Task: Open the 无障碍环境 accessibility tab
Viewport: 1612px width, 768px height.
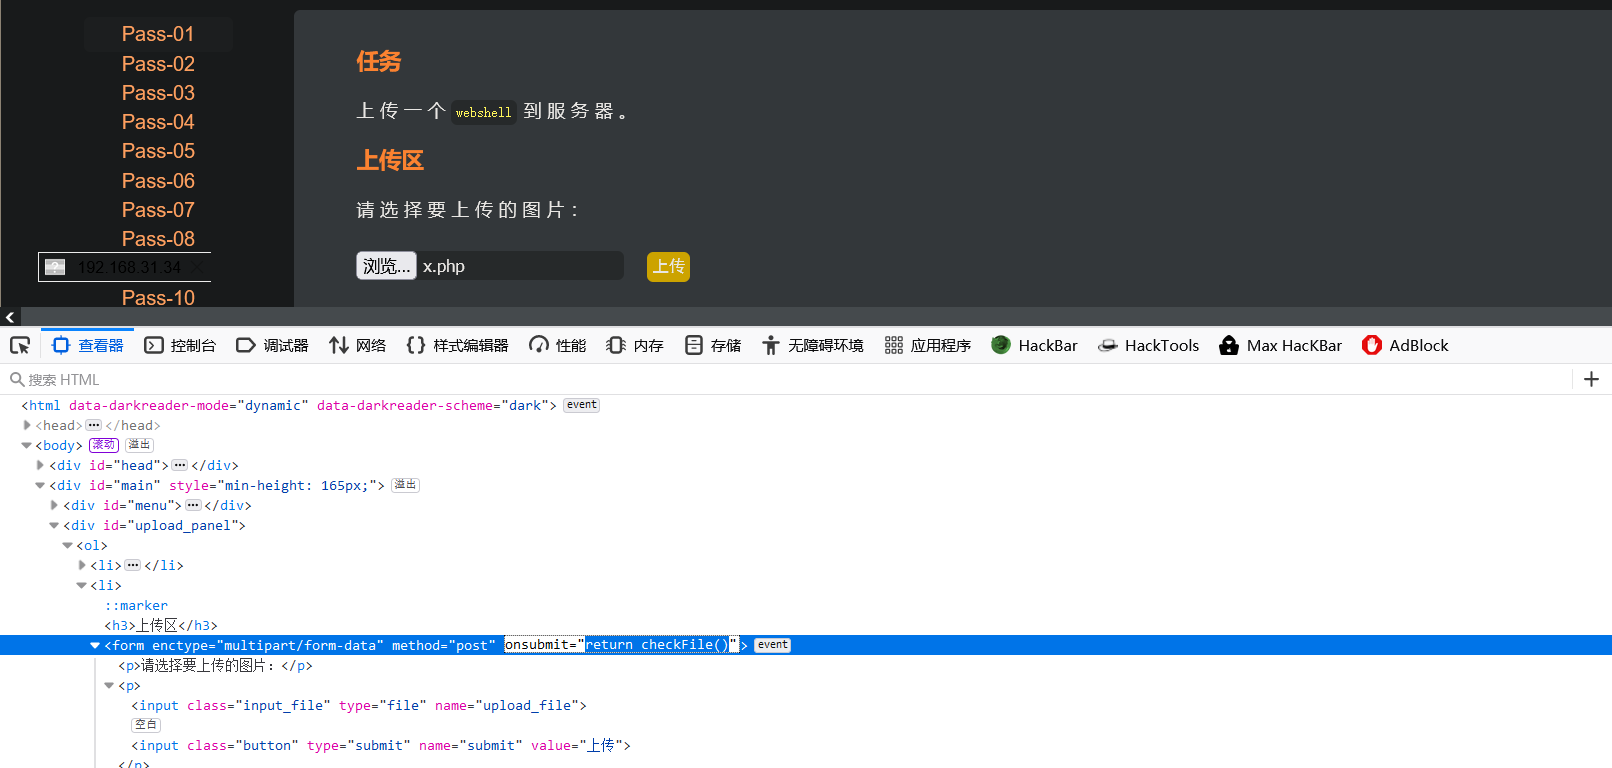Action: tap(812, 345)
